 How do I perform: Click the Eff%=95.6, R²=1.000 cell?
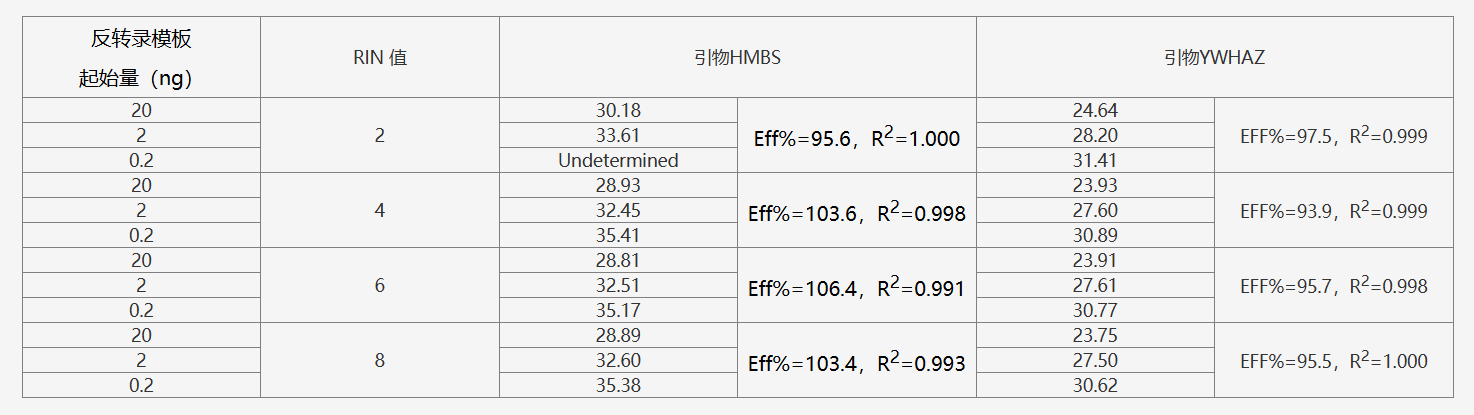click(x=856, y=137)
